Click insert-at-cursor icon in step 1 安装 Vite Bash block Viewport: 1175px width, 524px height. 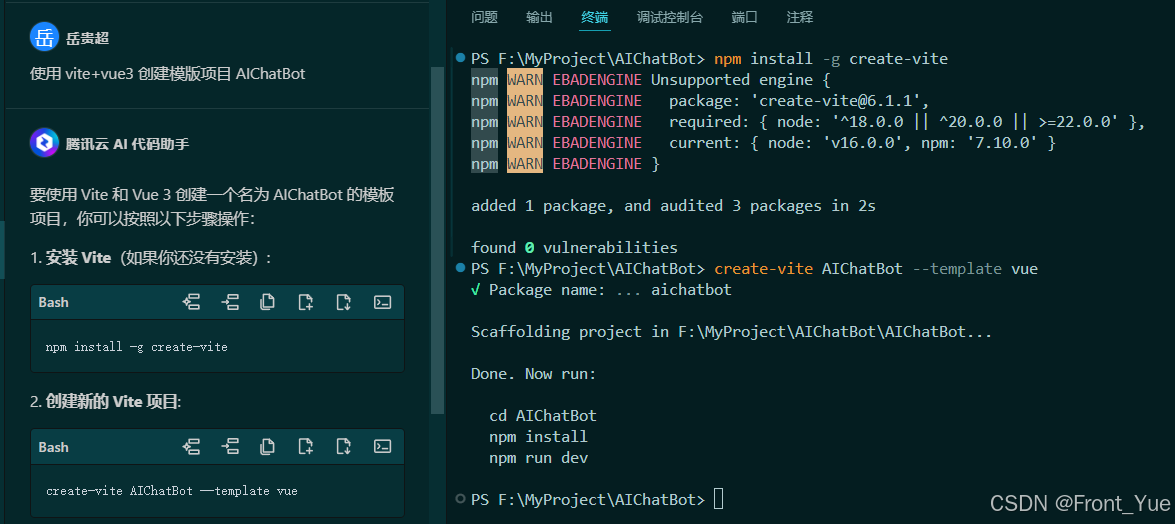(230, 302)
